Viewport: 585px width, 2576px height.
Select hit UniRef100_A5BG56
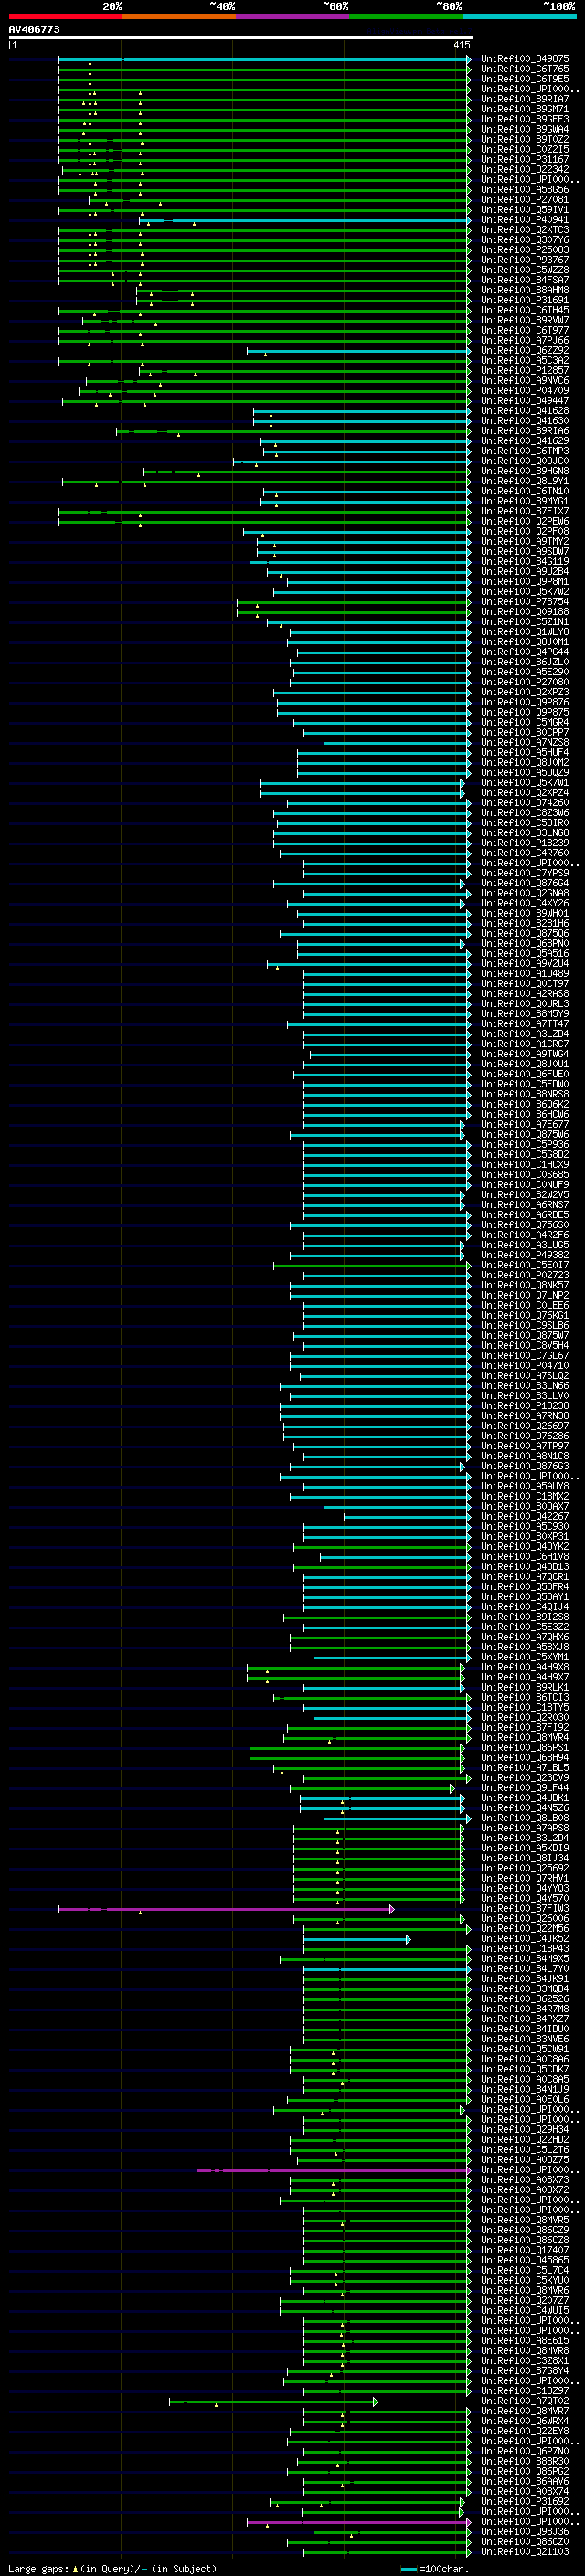(x=525, y=189)
